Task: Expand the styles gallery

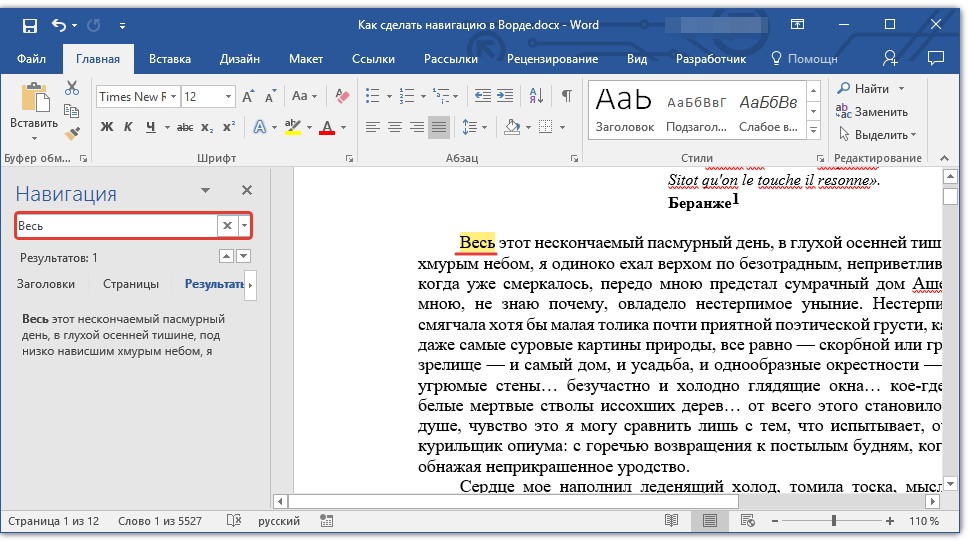Action: [x=814, y=131]
